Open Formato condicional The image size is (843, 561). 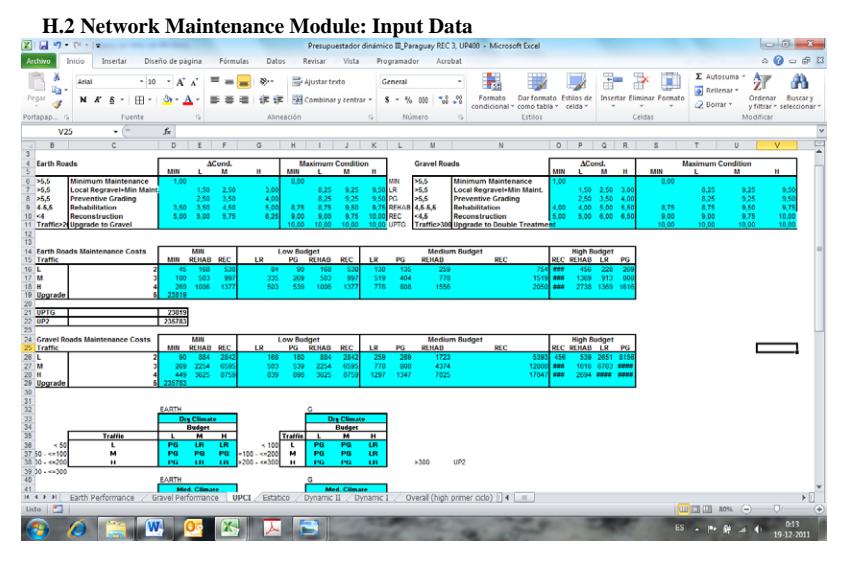(x=491, y=91)
